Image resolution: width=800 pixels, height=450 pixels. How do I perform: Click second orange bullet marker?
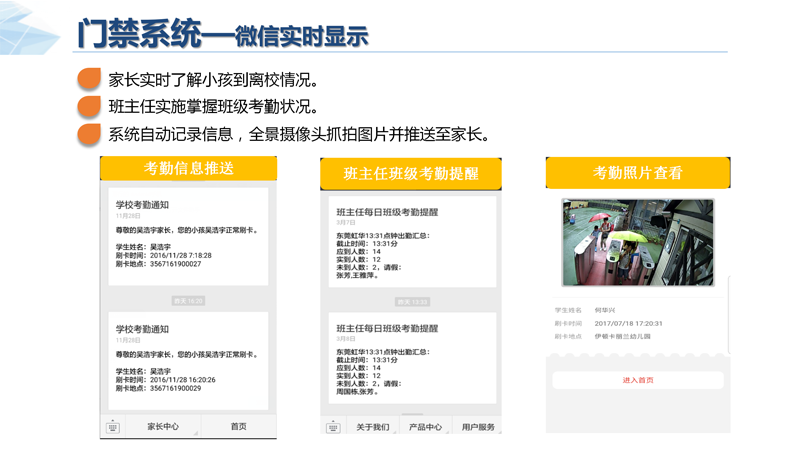[89, 107]
